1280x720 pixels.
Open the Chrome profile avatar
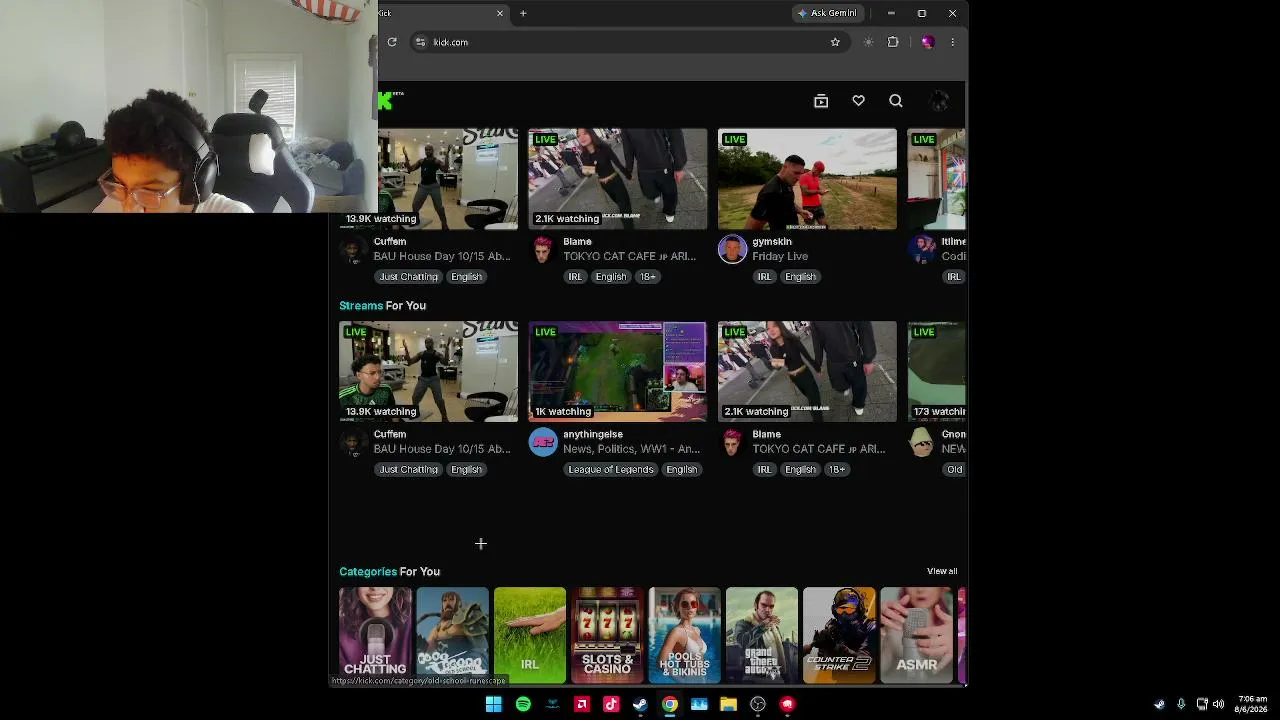927,42
